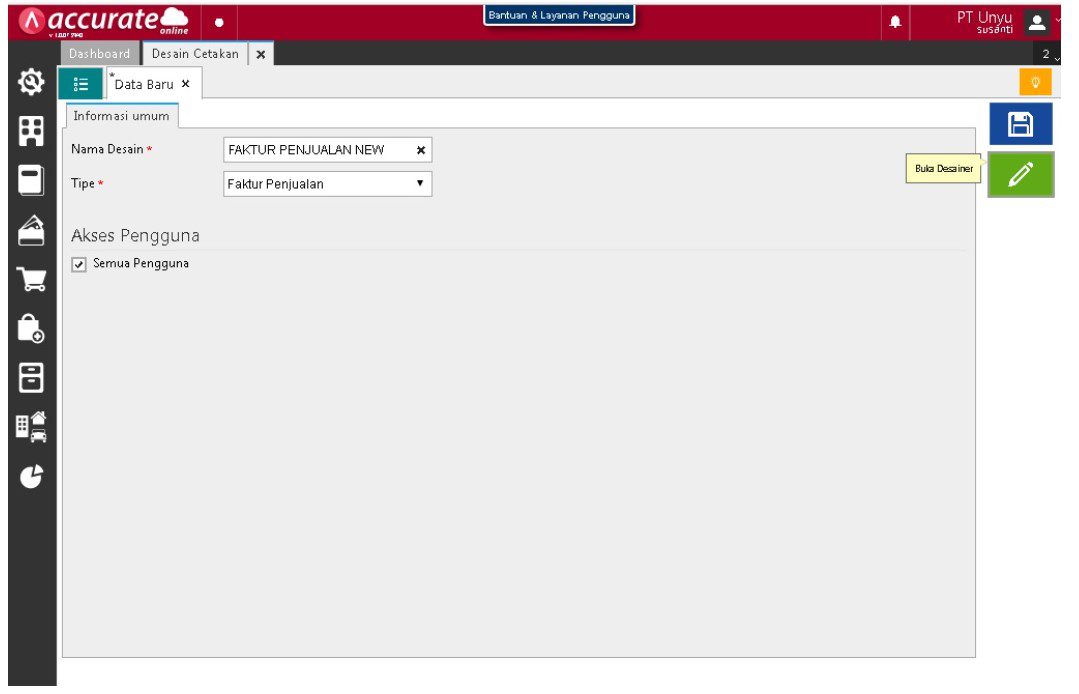The image size is (1079, 694).
Task: Open Bantuan & Layanan Pengguna
Action: [x=560, y=14]
